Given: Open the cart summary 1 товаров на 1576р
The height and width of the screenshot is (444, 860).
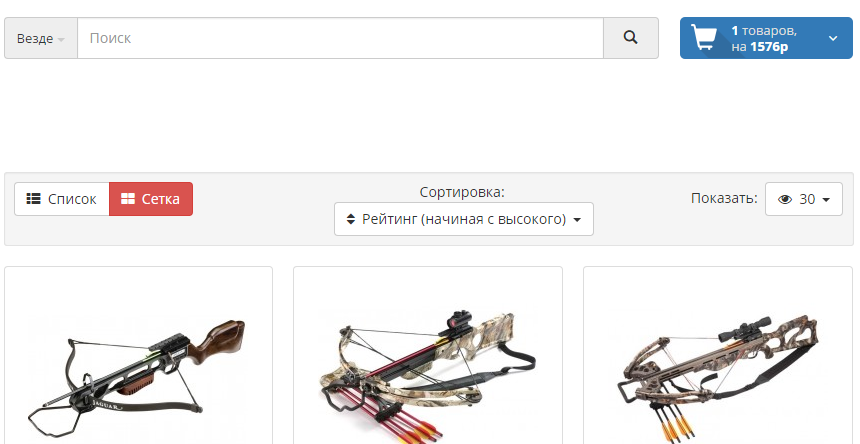Looking at the screenshot, I should [x=766, y=38].
